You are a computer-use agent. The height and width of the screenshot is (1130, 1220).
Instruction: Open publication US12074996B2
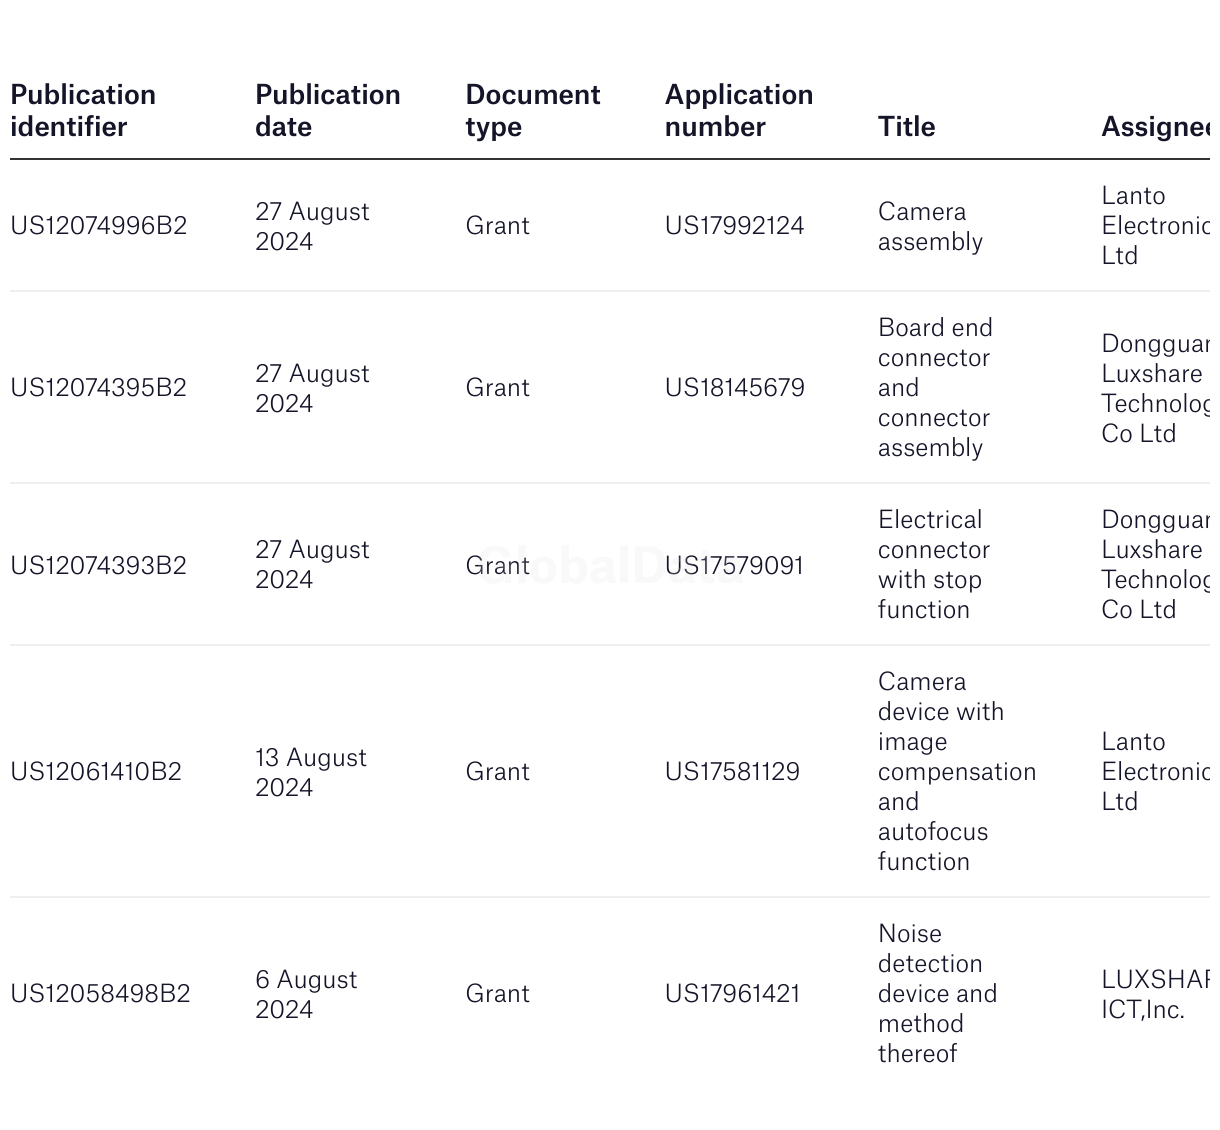[x=98, y=226]
